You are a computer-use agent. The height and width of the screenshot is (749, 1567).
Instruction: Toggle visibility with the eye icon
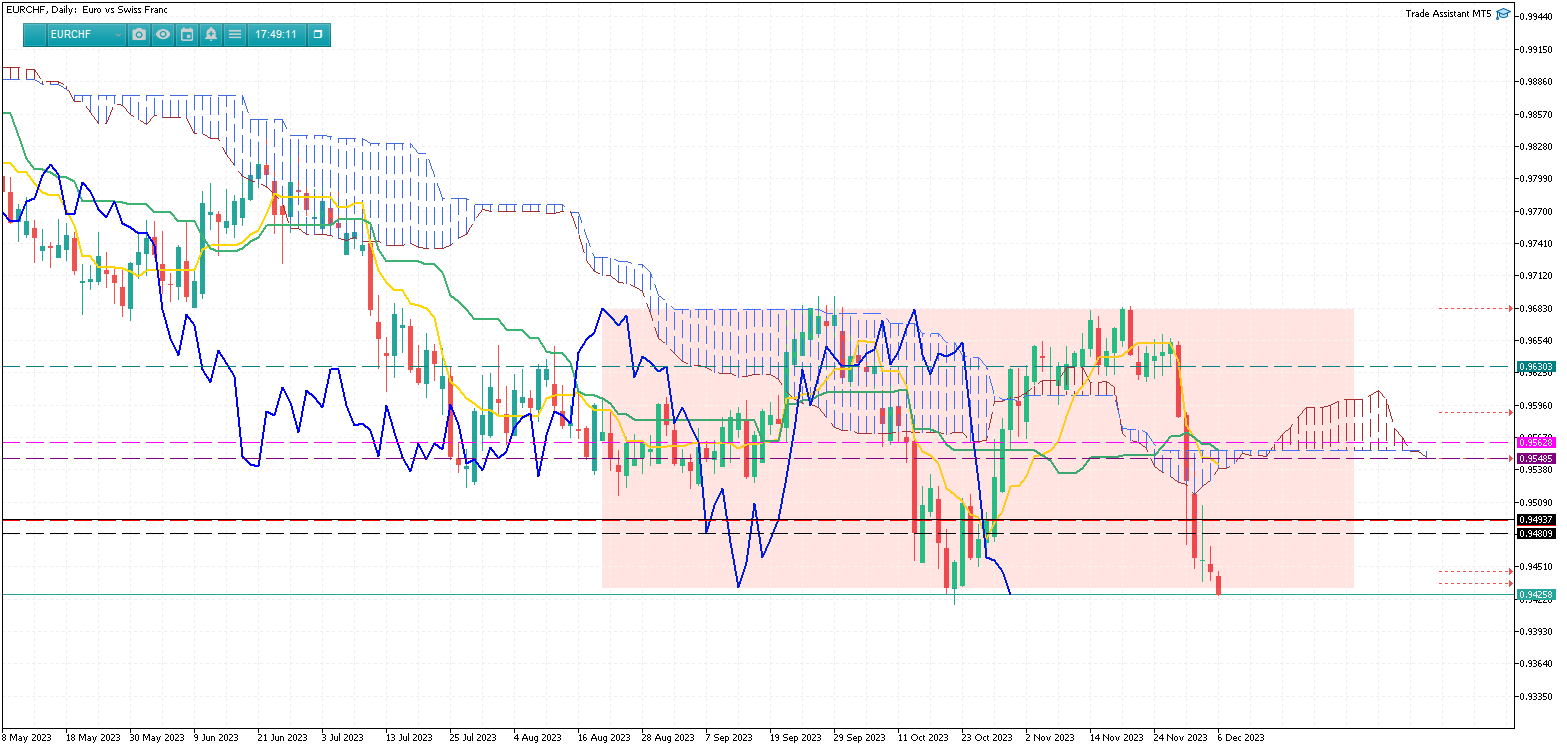pos(163,34)
